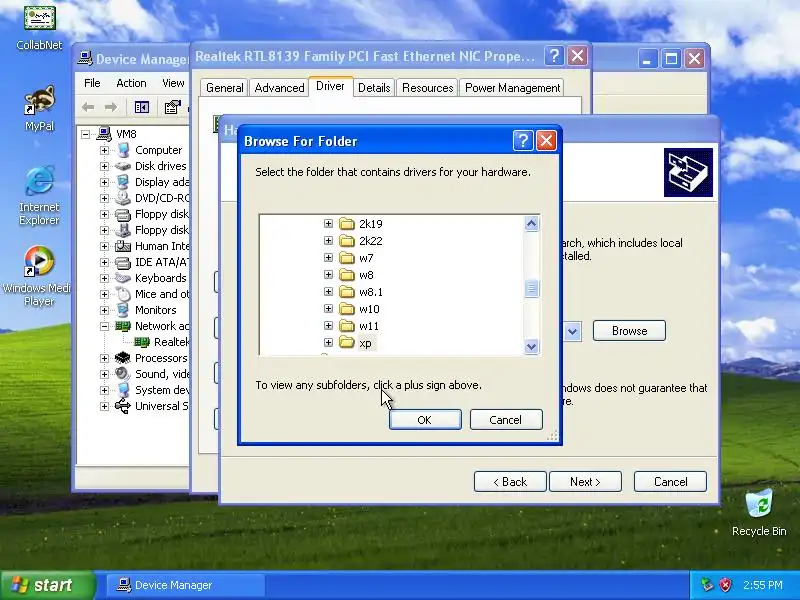Image resolution: width=800 pixels, height=600 pixels.
Task: Click the Properties toolbar icon in Device Manager
Action: click(172, 107)
